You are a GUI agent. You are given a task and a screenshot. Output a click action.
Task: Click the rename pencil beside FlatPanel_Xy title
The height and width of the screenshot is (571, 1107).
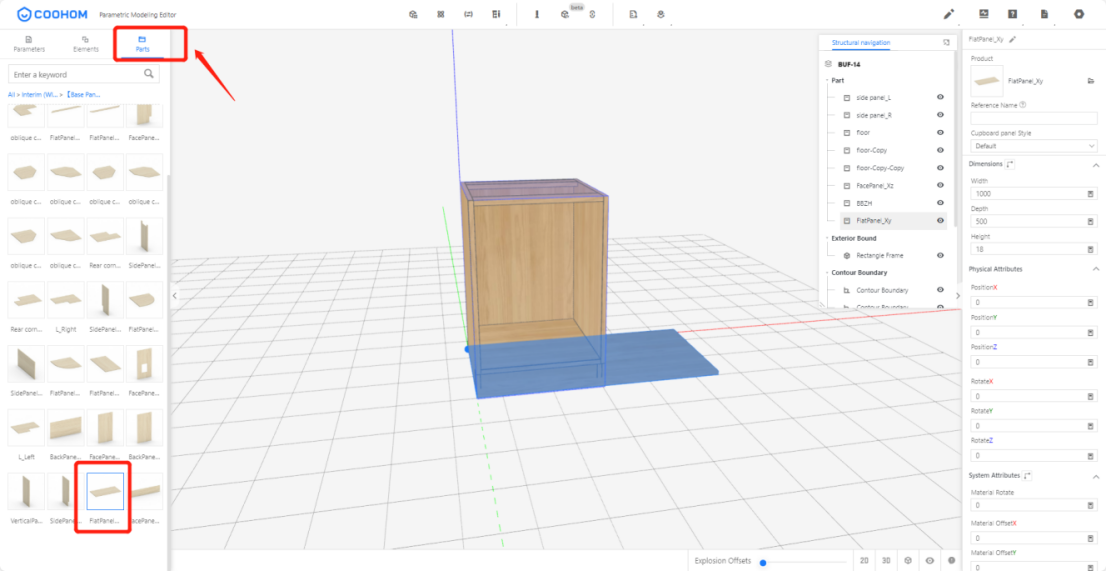click(1013, 39)
